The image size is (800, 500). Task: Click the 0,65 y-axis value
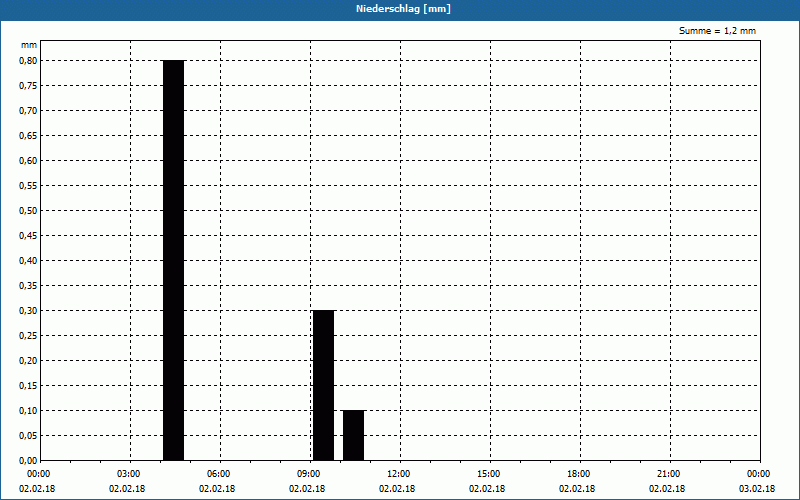point(28,136)
